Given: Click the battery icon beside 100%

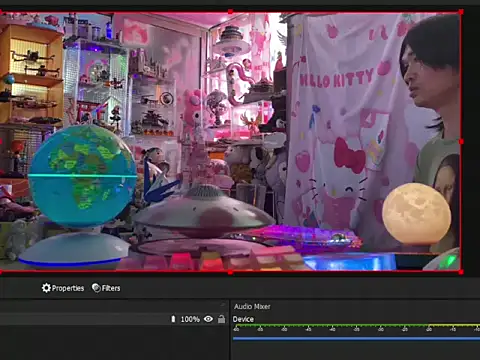Looking at the screenshot, I should coord(173,319).
